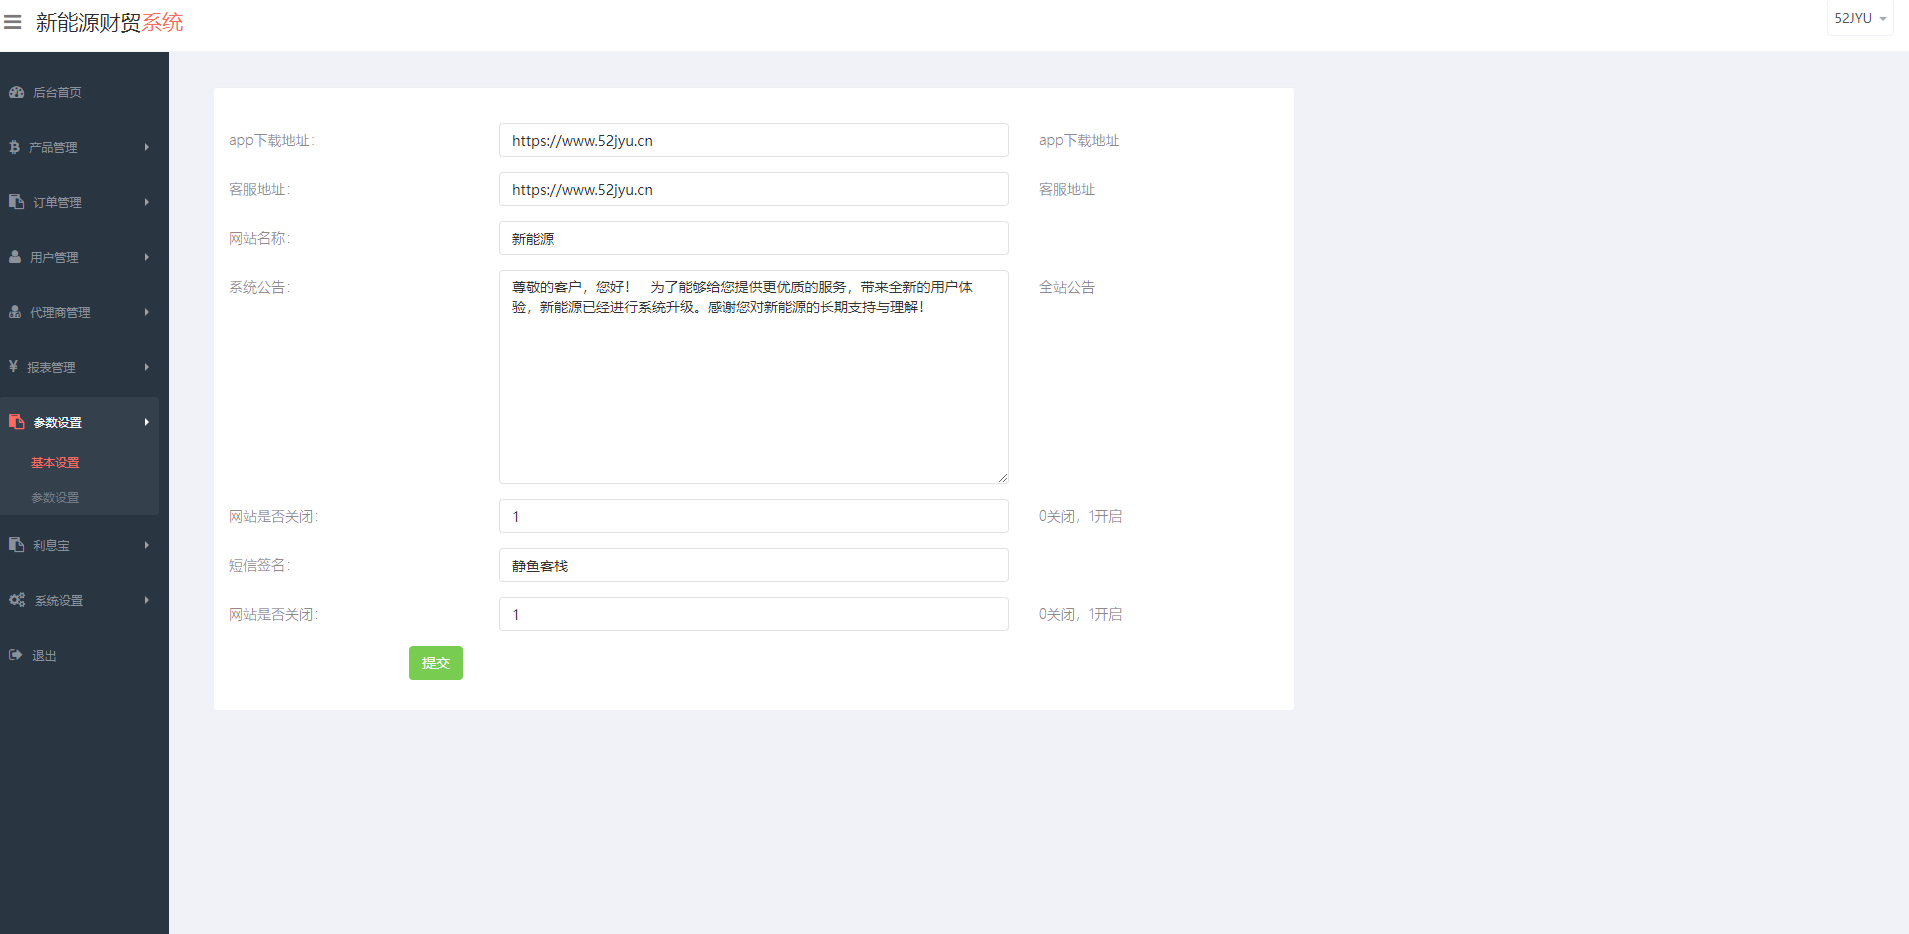Image resolution: width=1909 pixels, height=934 pixels.
Task: Open the 52JYU user dropdown
Action: click(x=1859, y=18)
